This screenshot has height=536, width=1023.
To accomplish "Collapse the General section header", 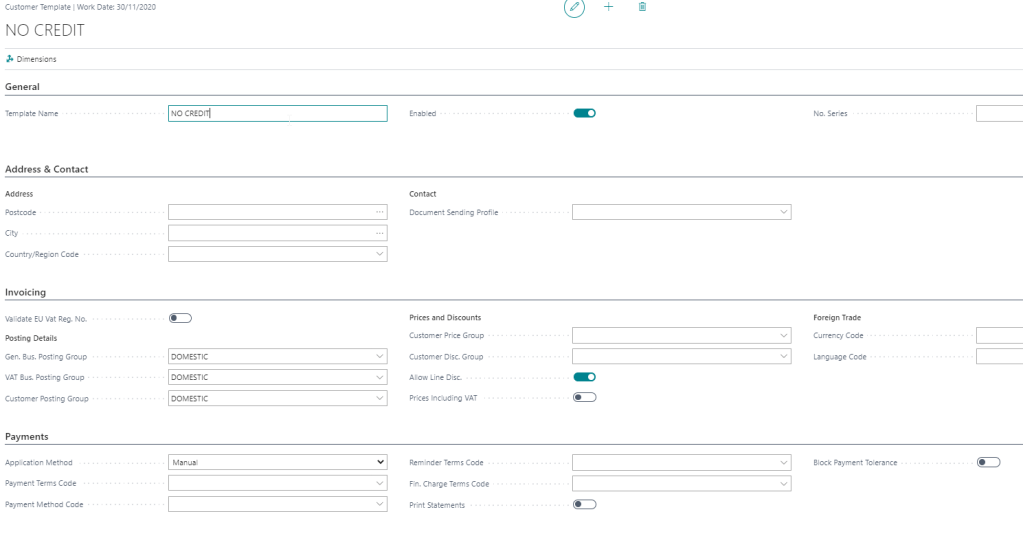I will pos(23,87).
